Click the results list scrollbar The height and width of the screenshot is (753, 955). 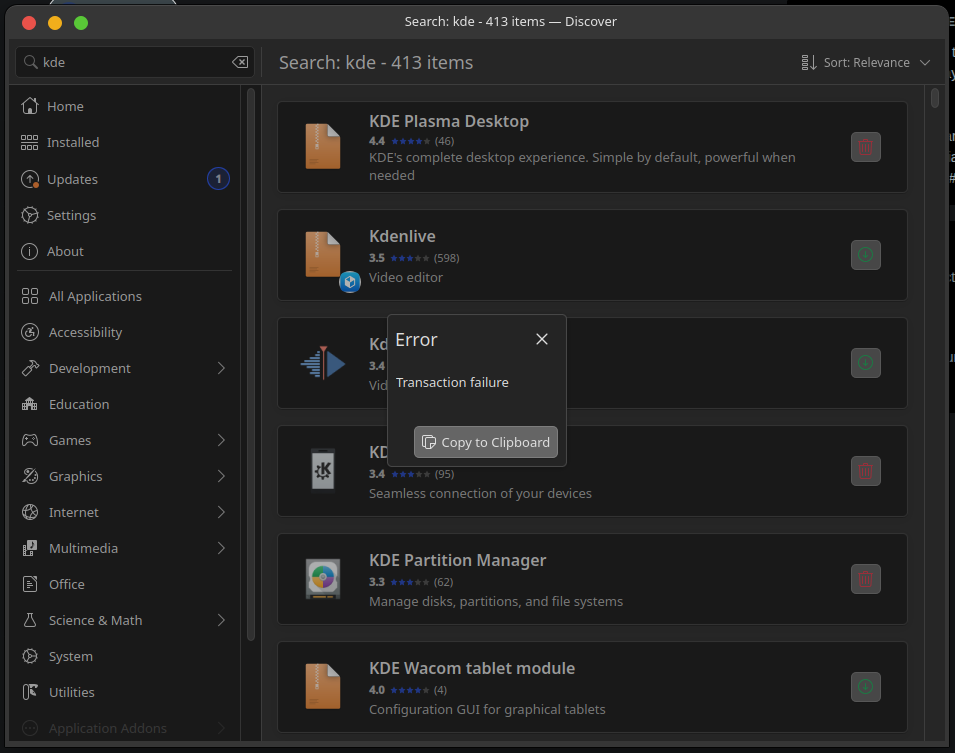tap(935, 98)
